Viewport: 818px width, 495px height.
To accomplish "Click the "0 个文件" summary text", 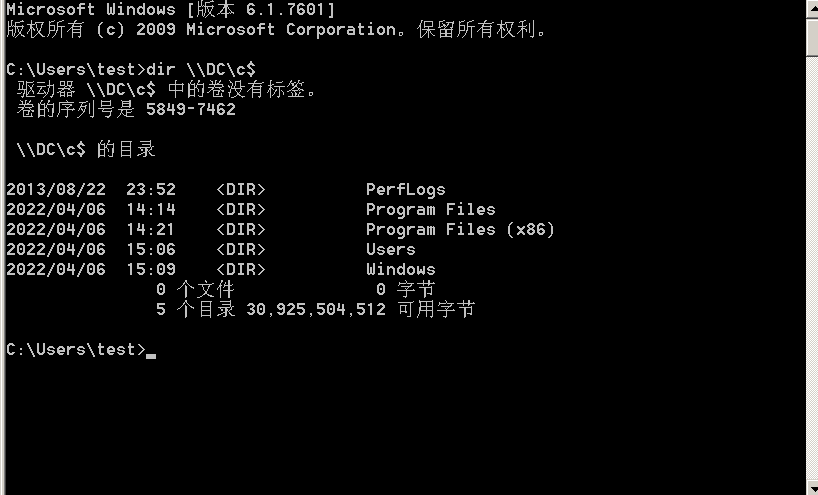I will pos(195,290).
